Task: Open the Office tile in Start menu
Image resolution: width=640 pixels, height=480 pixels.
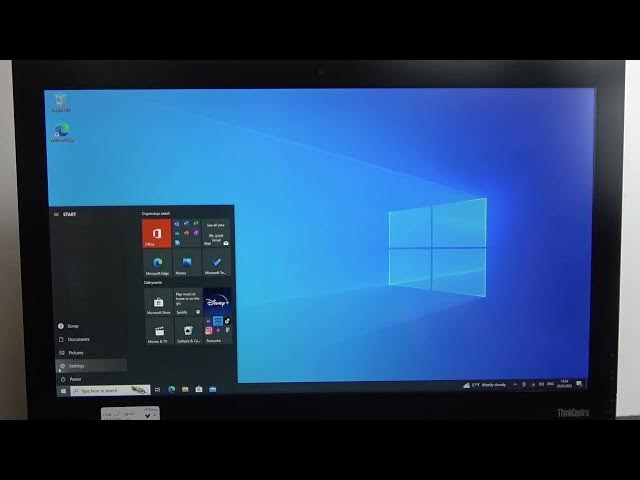Action: [157, 233]
